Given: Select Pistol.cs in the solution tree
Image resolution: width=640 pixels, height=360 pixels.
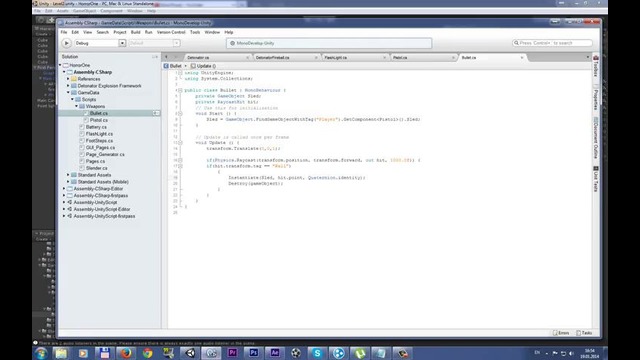Looking at the screenshot, I should coord(99,120).
